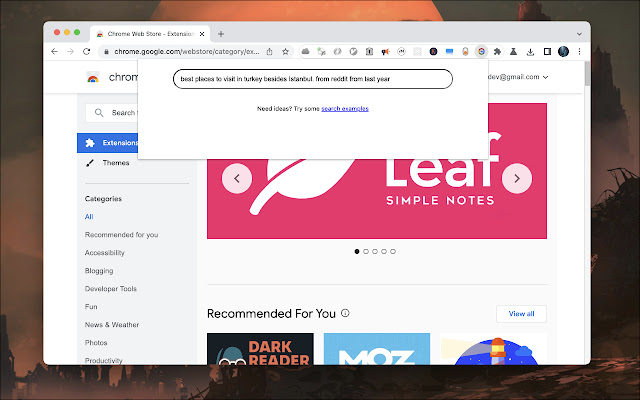The width and height of the screenshot is (640, 400).
Task: Open the Photos category
Action: point(96,342)
